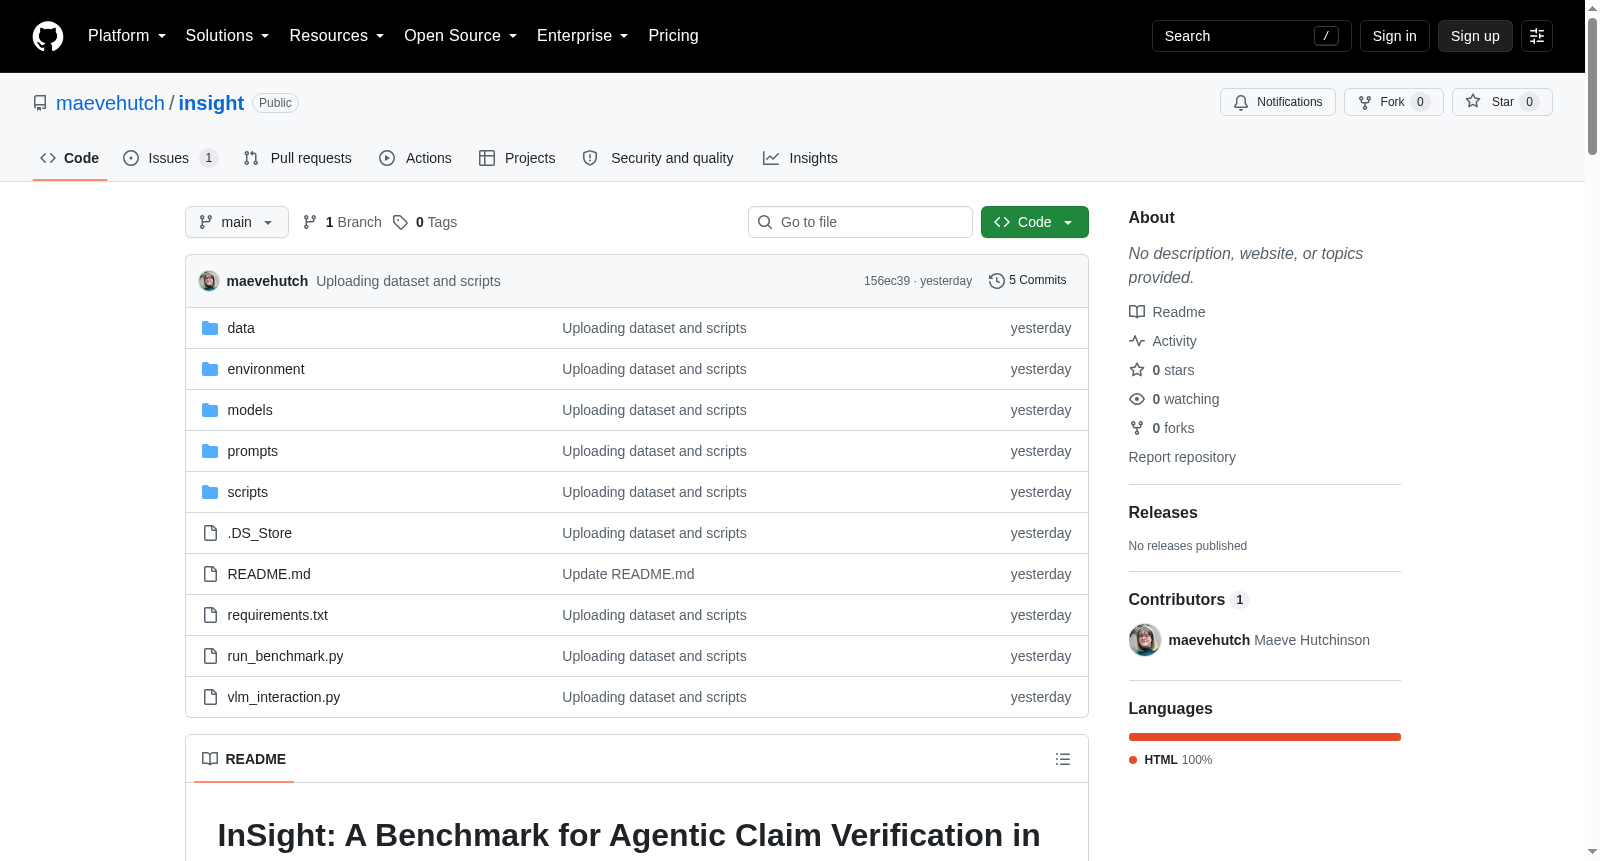Viewport: 1600px width, 861px height.
Task: Click the file icon beside run_benchmark.py
Action: coord(210,656)
